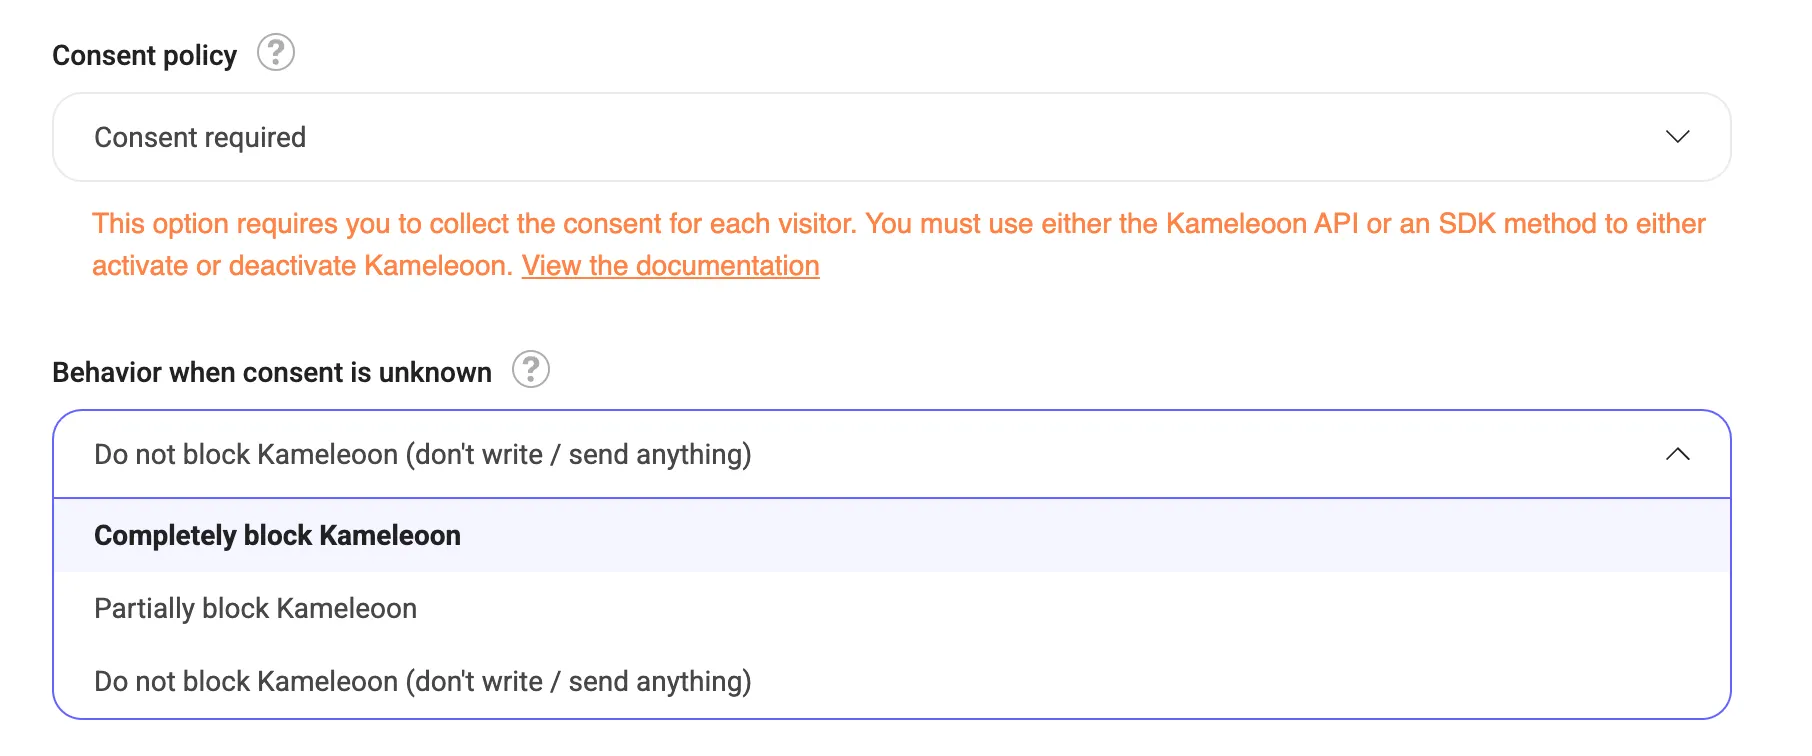Click "activate or deactivate Kameleoon" warning text
The width and height of the screenshot is (1812, 756).
click(x=302, y=266)
